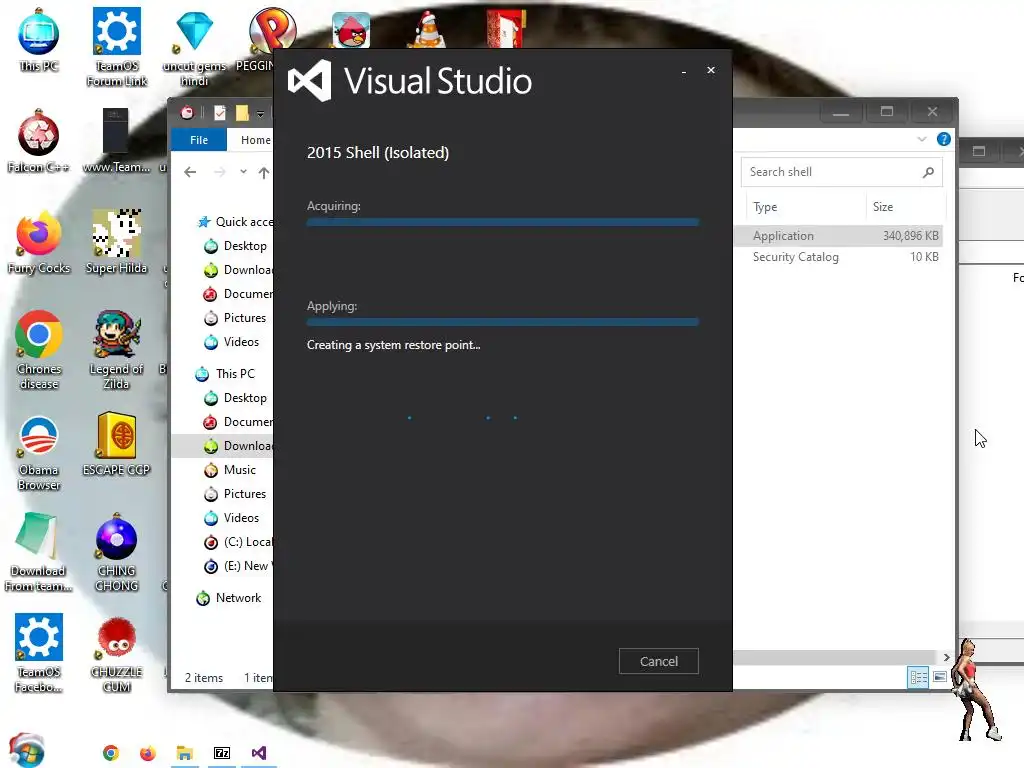Select (C:) Local disk in navigation pane
The width and height of the screenshot is (1024, 768).
(238, 542)
